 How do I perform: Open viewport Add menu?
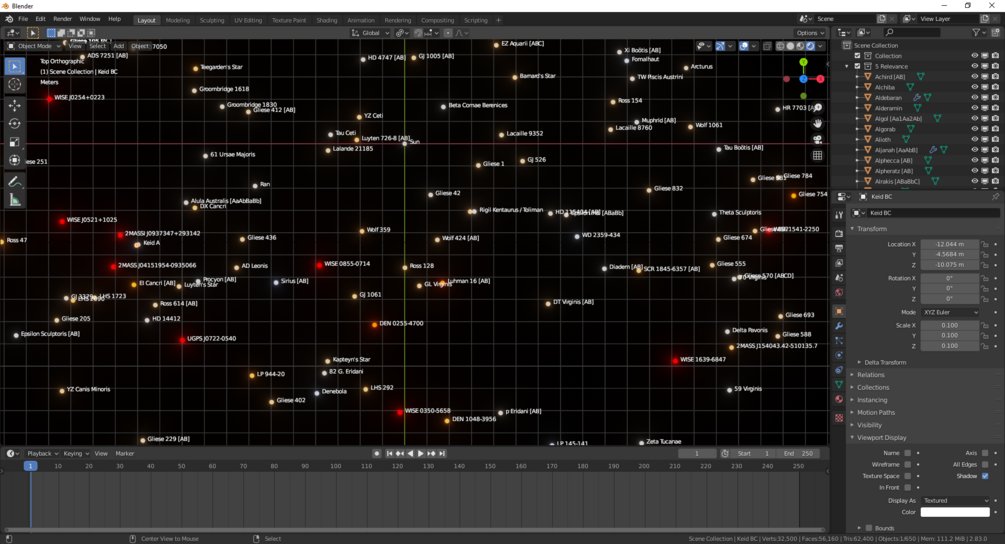(x=119, y=46)
